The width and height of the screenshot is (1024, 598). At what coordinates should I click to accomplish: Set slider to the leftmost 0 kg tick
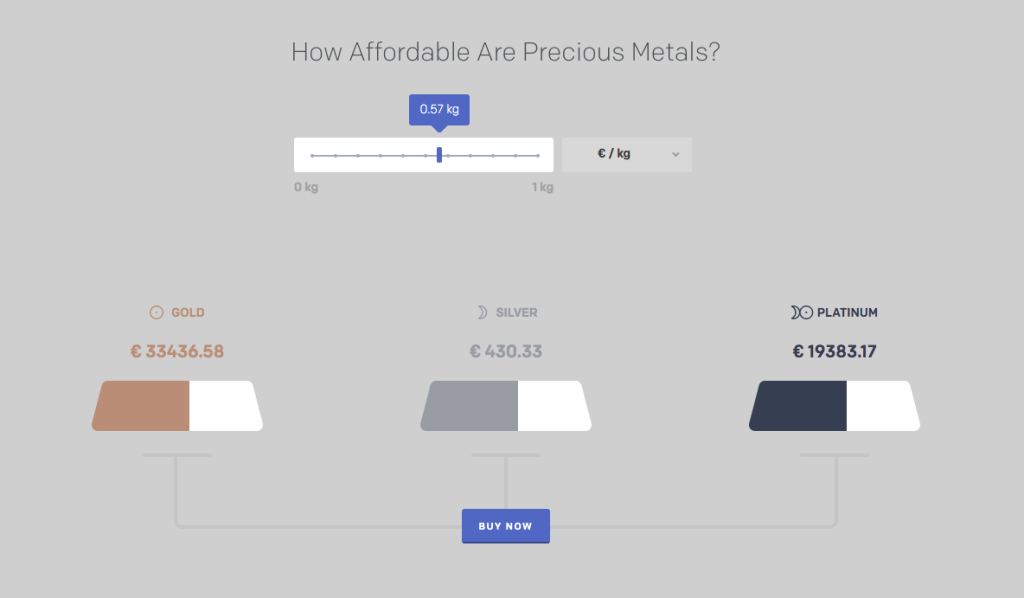point(313,155)
